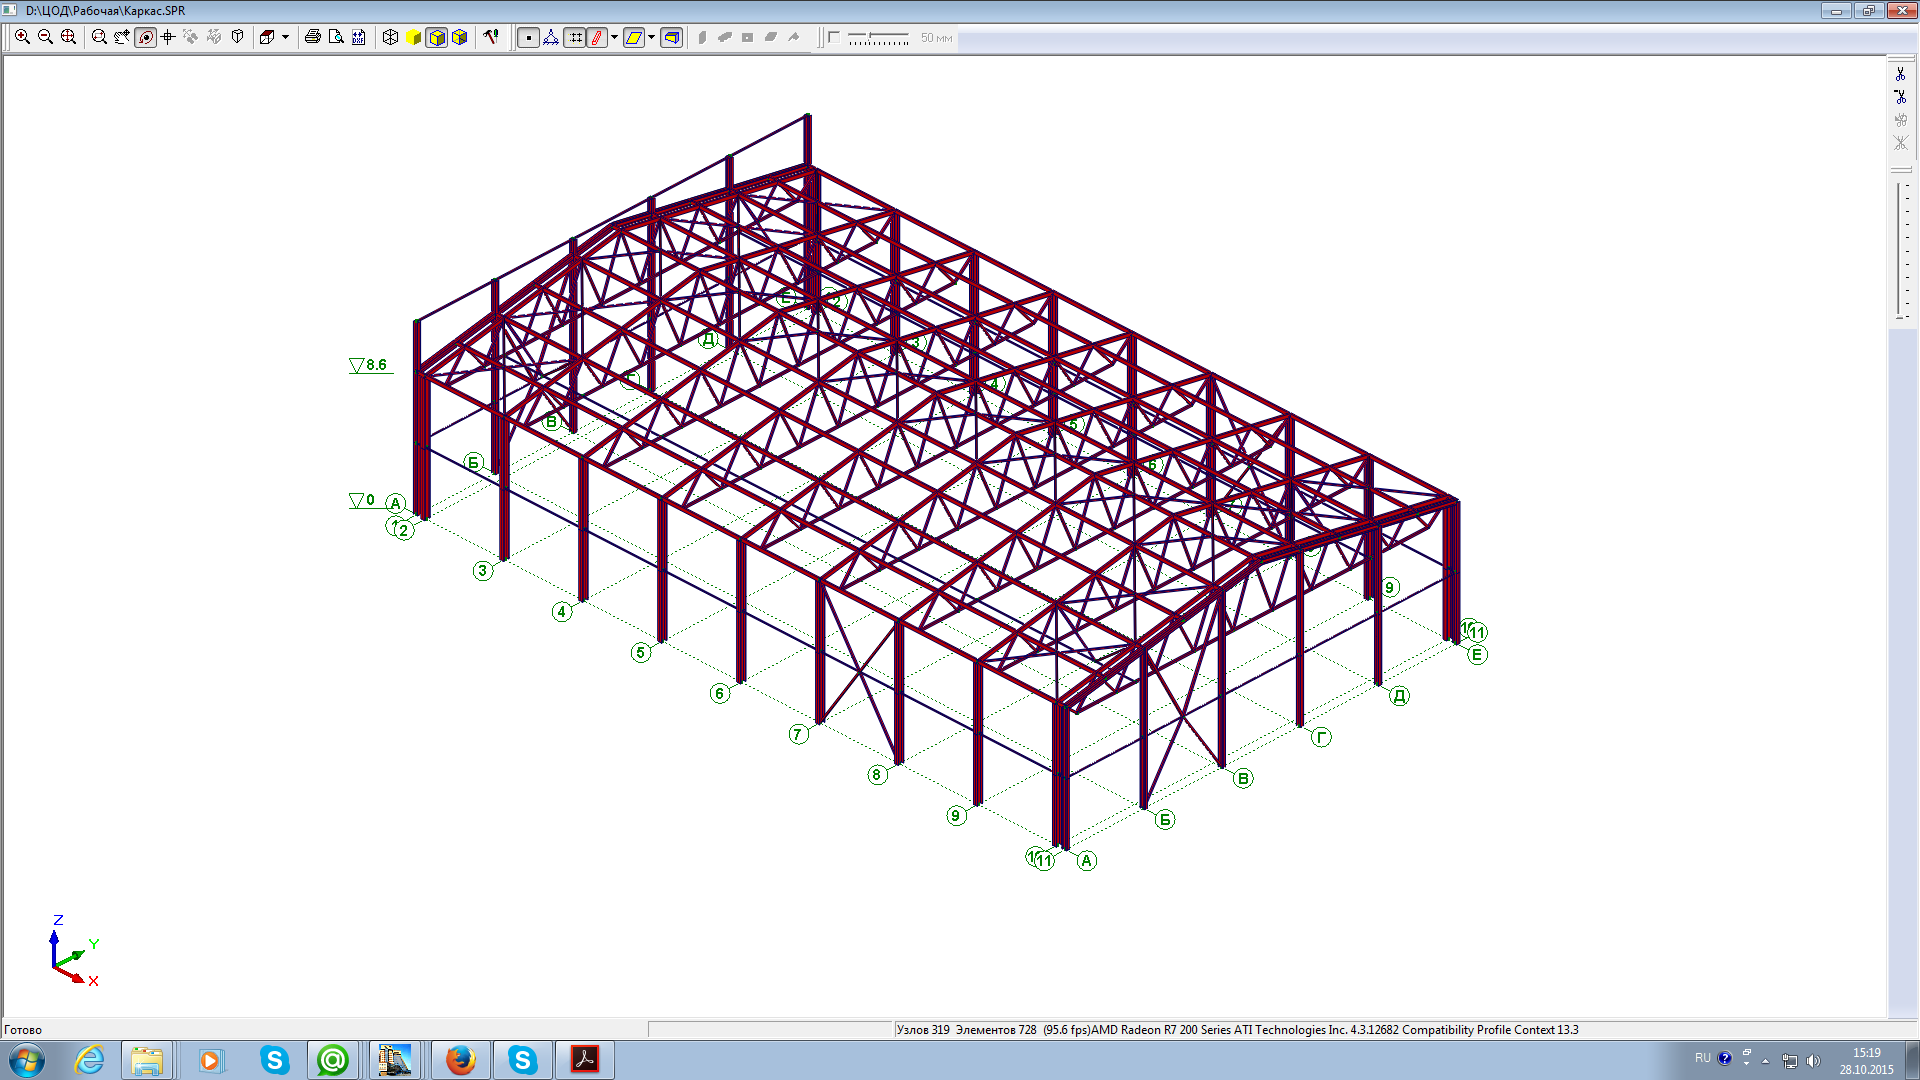The height and width of the screenshot is (1080, 1920).
Task: Click the status bar text Готово
Action: 23,1029
